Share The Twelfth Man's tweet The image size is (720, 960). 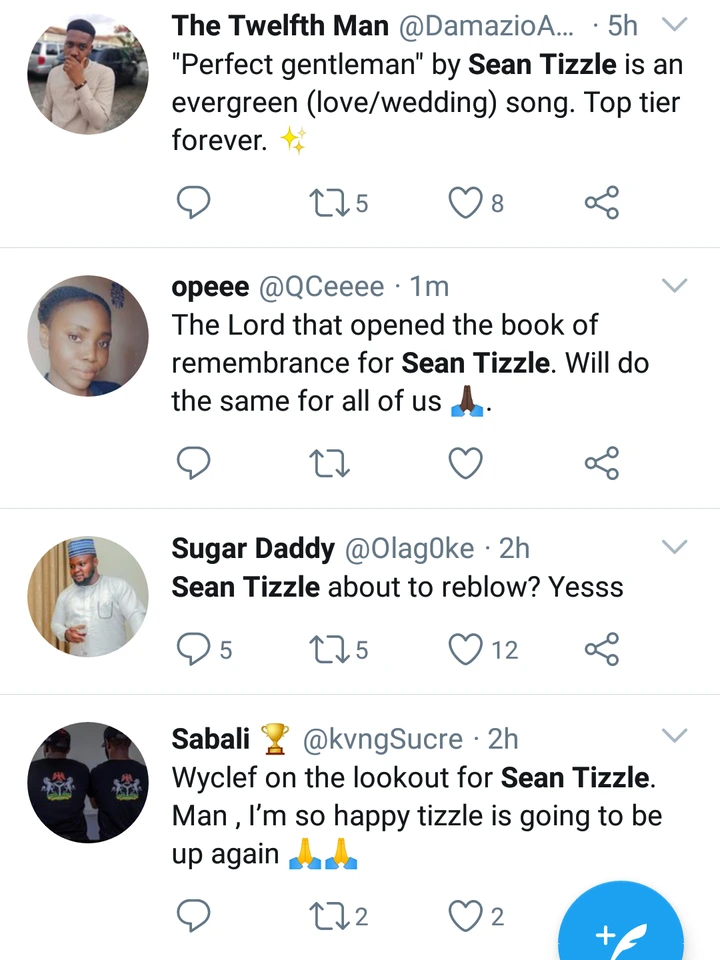601,203
